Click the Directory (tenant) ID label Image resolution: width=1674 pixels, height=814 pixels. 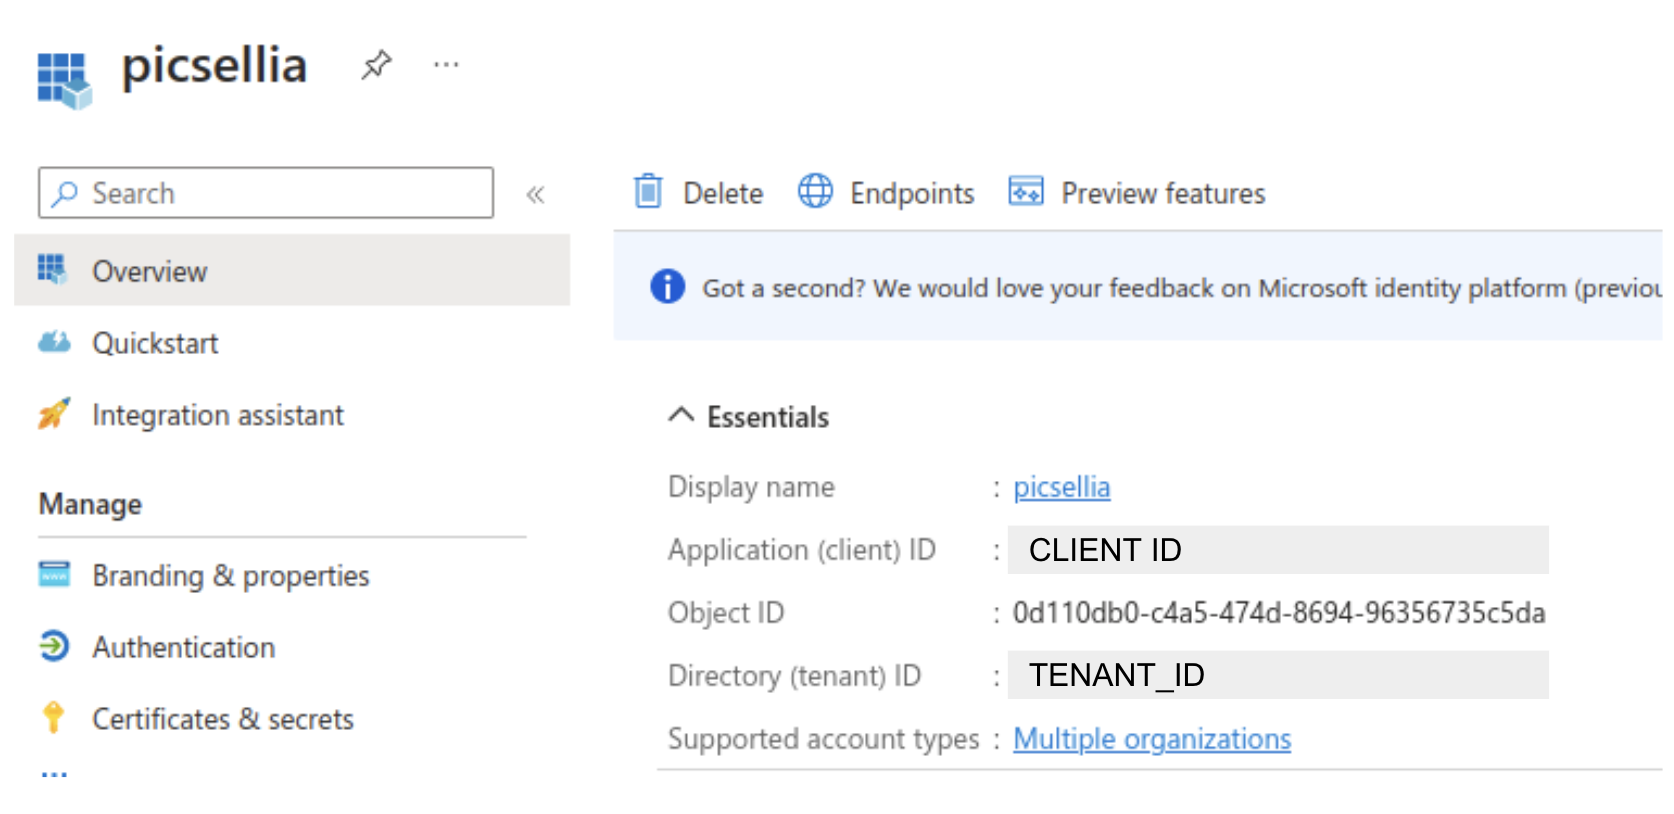point(794,676)
